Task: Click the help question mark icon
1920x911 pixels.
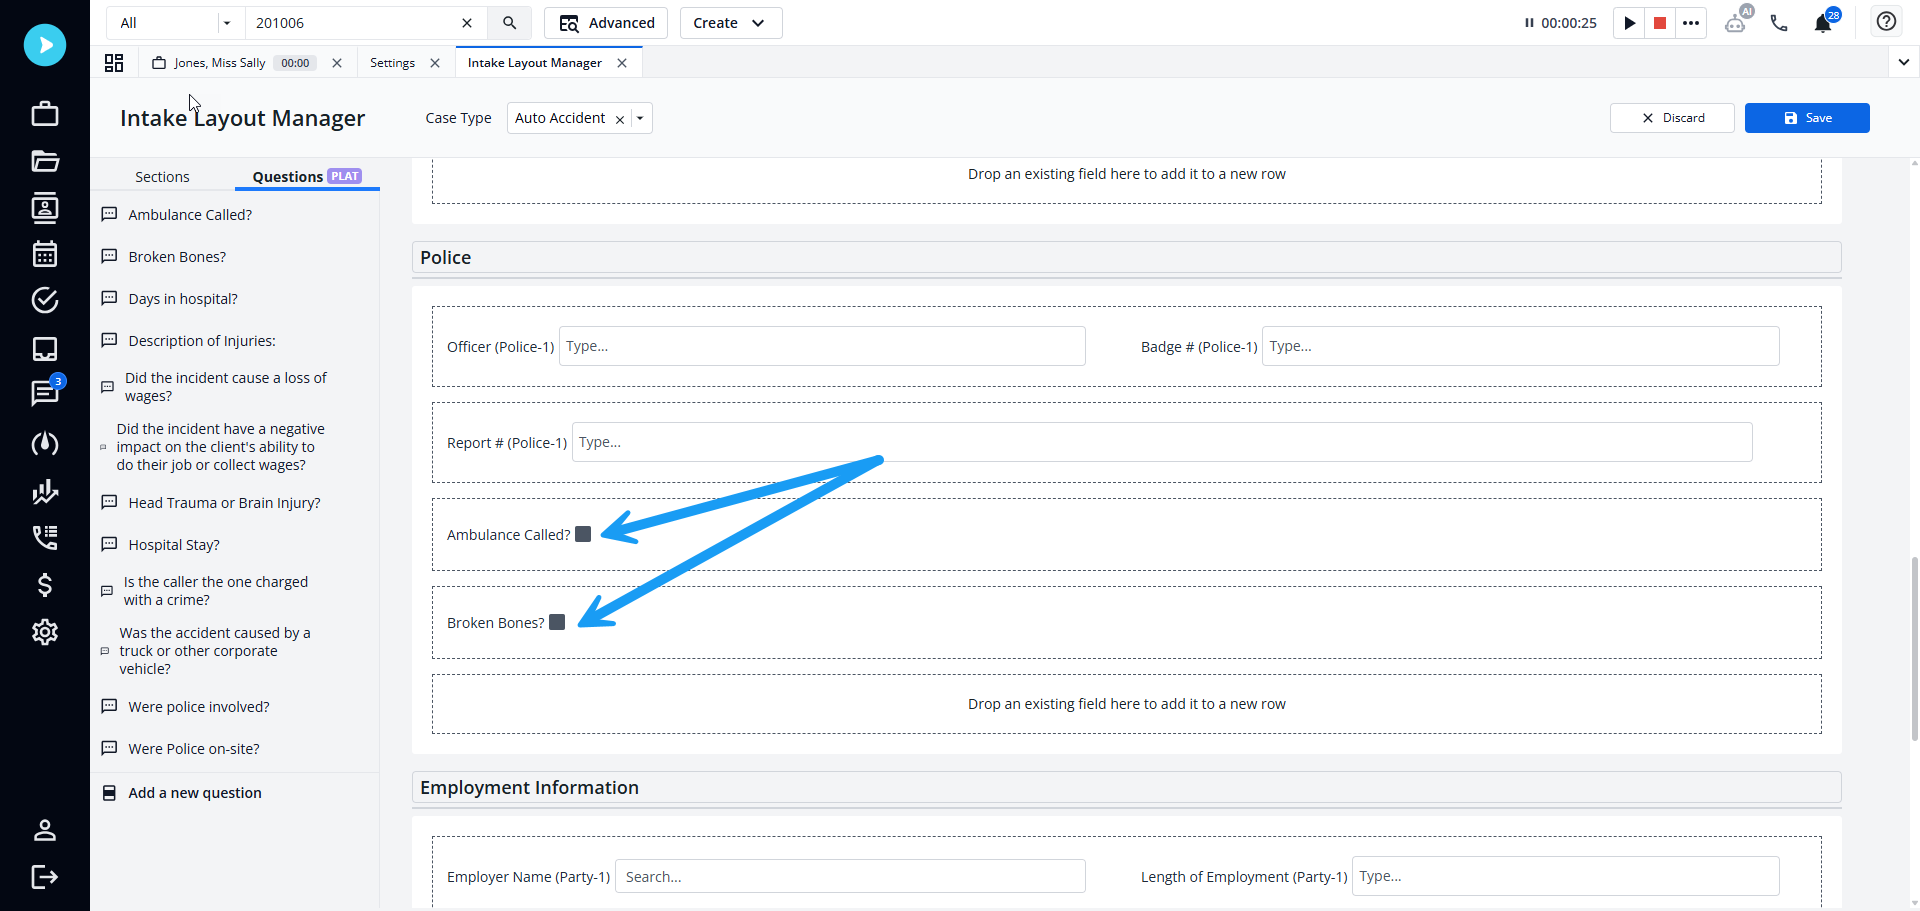Action: coord(1886,21)
